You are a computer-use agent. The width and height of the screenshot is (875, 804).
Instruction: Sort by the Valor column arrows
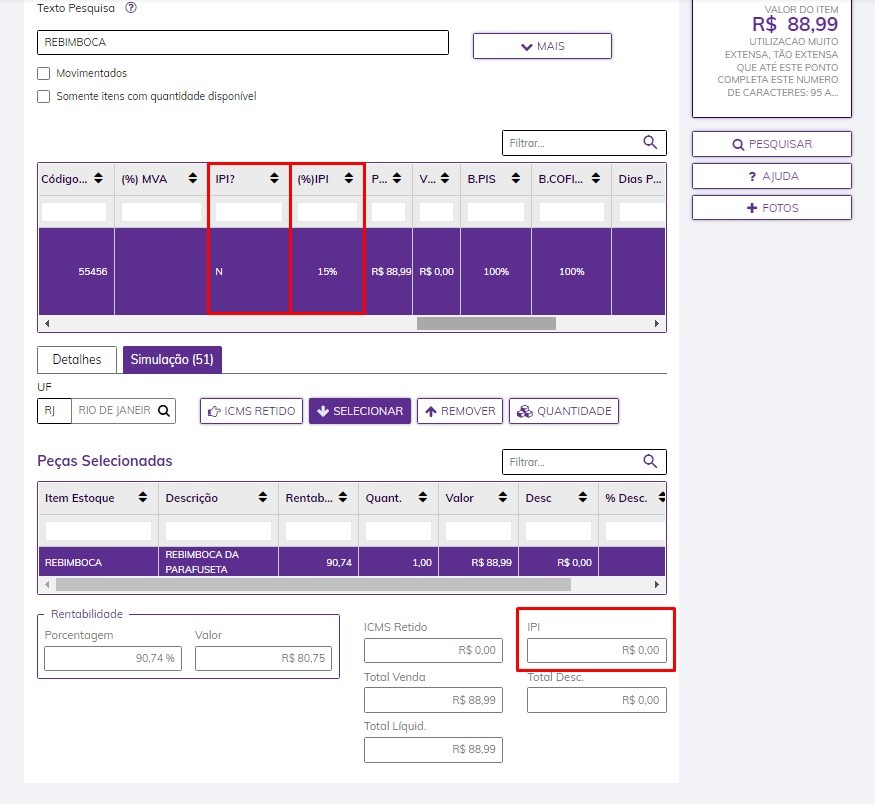(503, 497)
